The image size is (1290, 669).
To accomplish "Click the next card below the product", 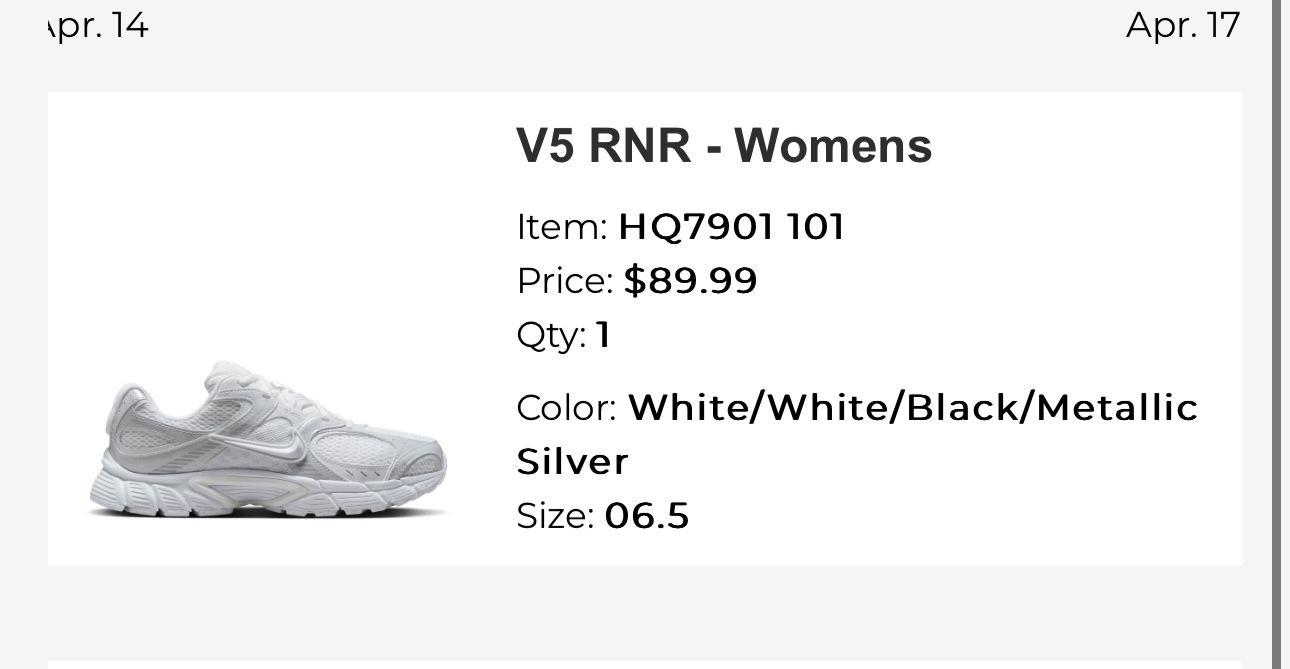I will point(644,664).
